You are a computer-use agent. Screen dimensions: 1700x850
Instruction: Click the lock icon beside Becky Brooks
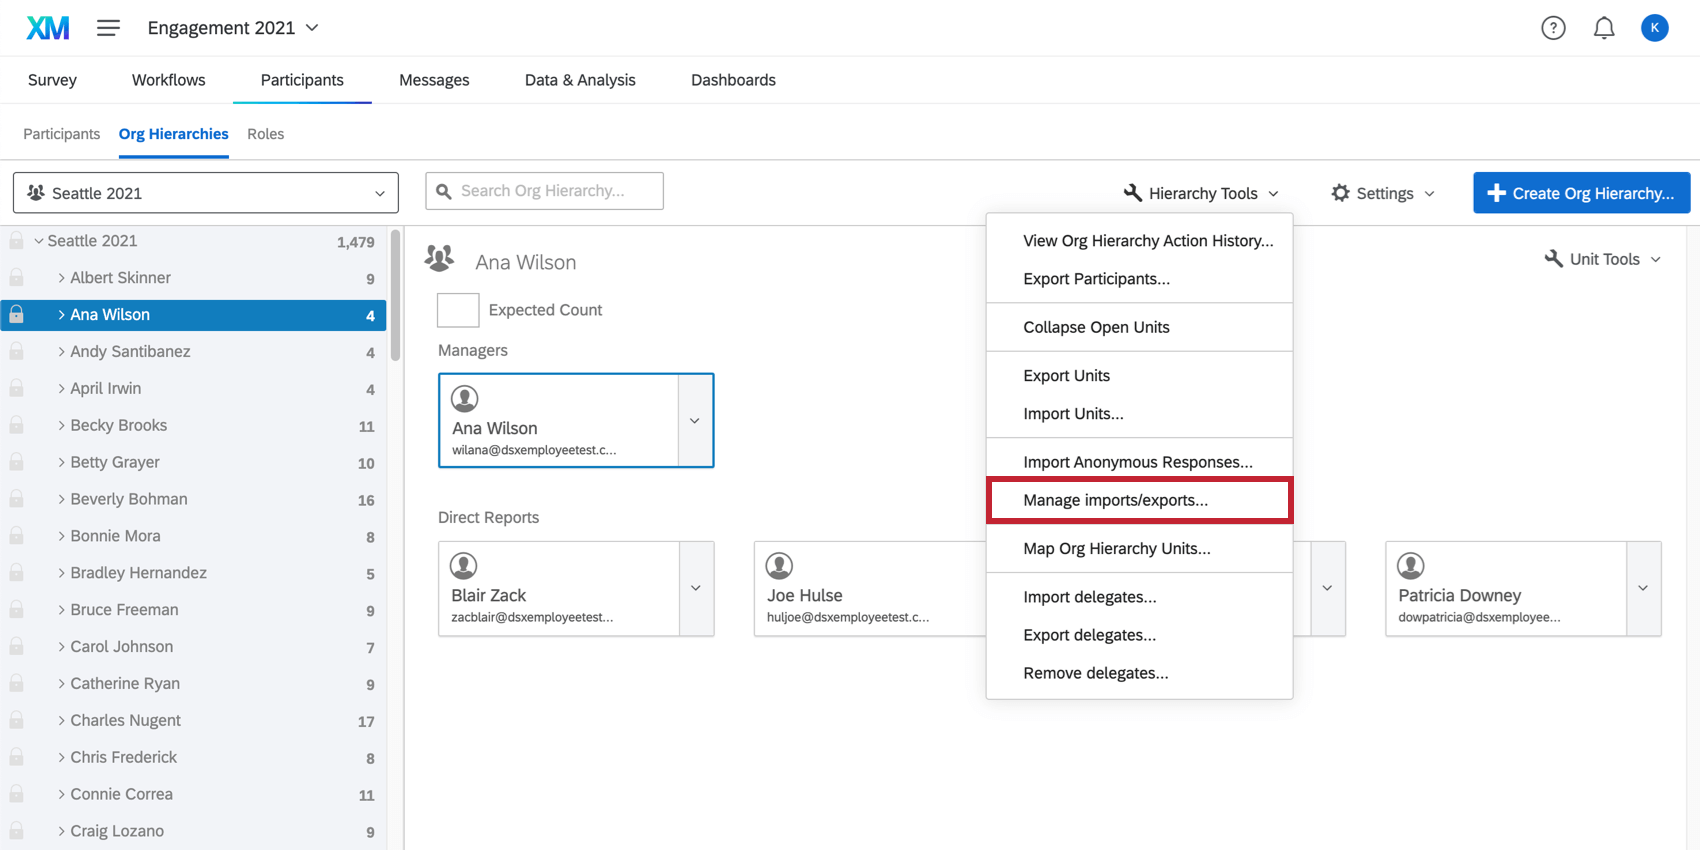[x=17, y=425]
